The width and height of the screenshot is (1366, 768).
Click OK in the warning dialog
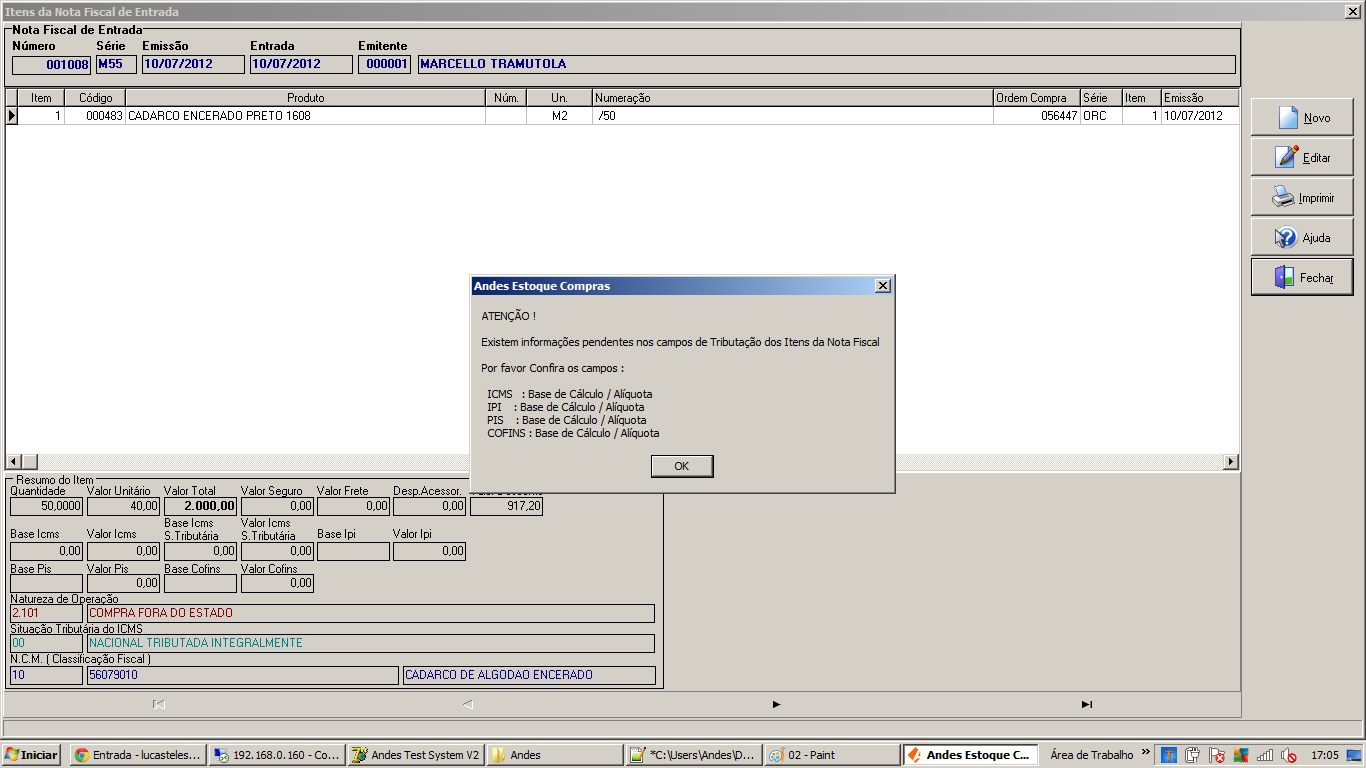tap(682, 466)
